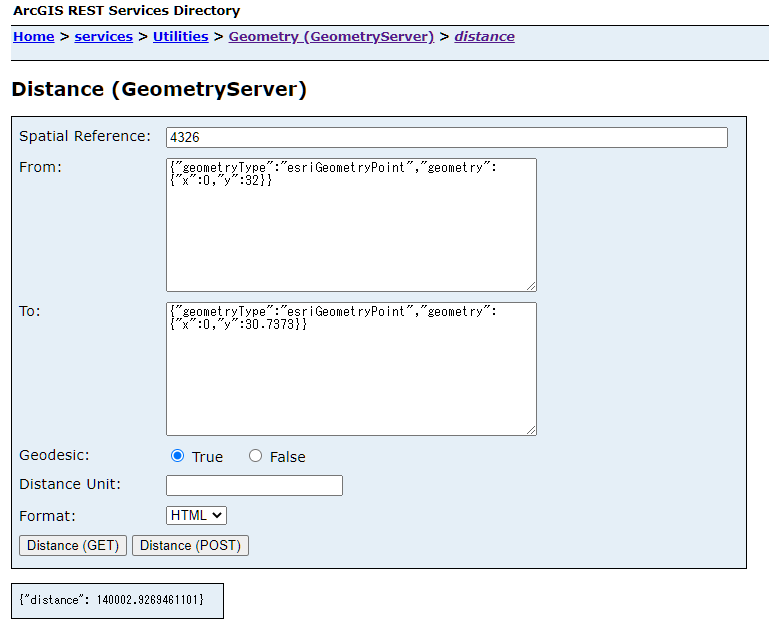The height and width of the screenshot is (630, 769).
Task: Click the Spatial Reference input field
Action: pyautogui.click(x=447, y=137)
